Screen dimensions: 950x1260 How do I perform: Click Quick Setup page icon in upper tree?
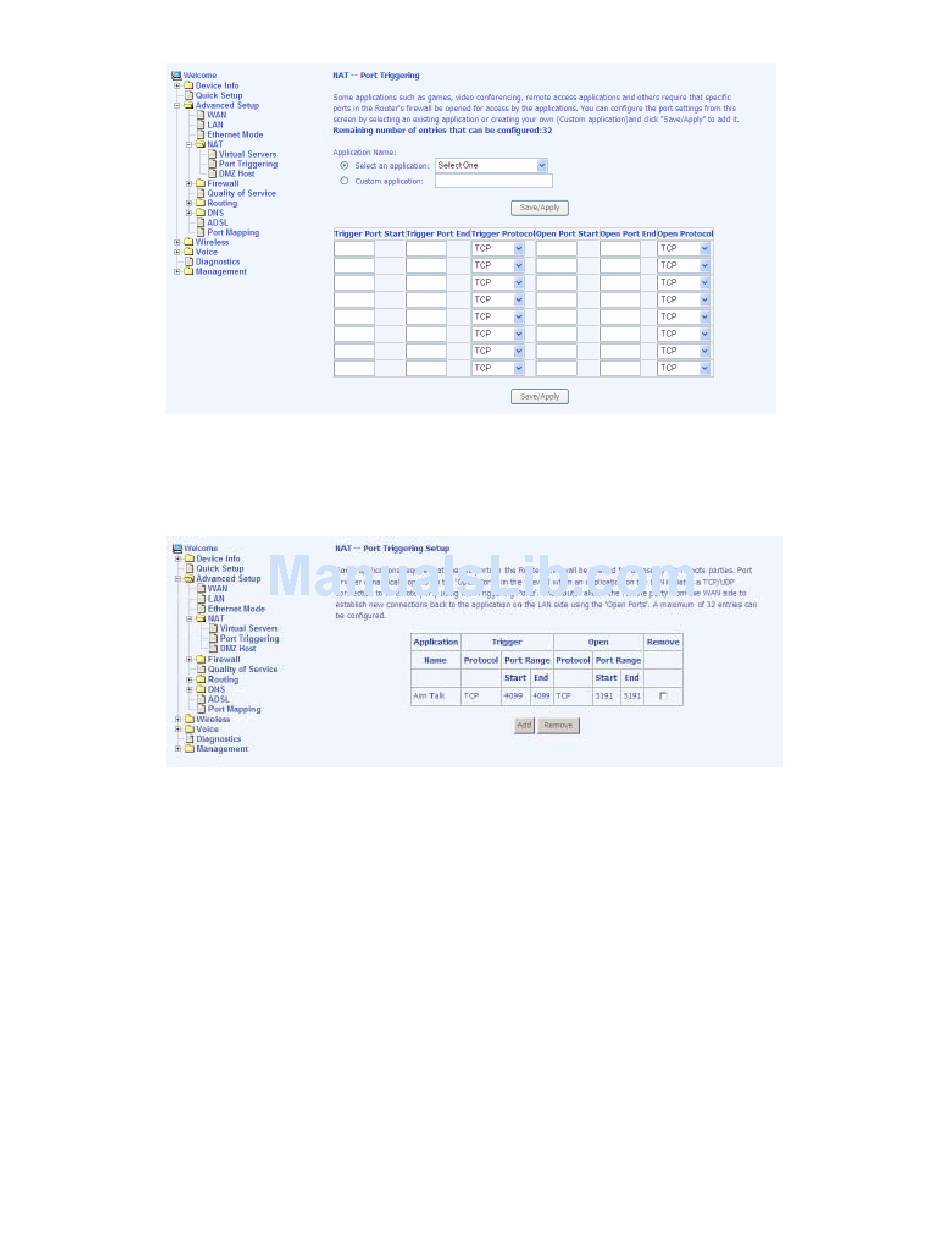[188, 96]
